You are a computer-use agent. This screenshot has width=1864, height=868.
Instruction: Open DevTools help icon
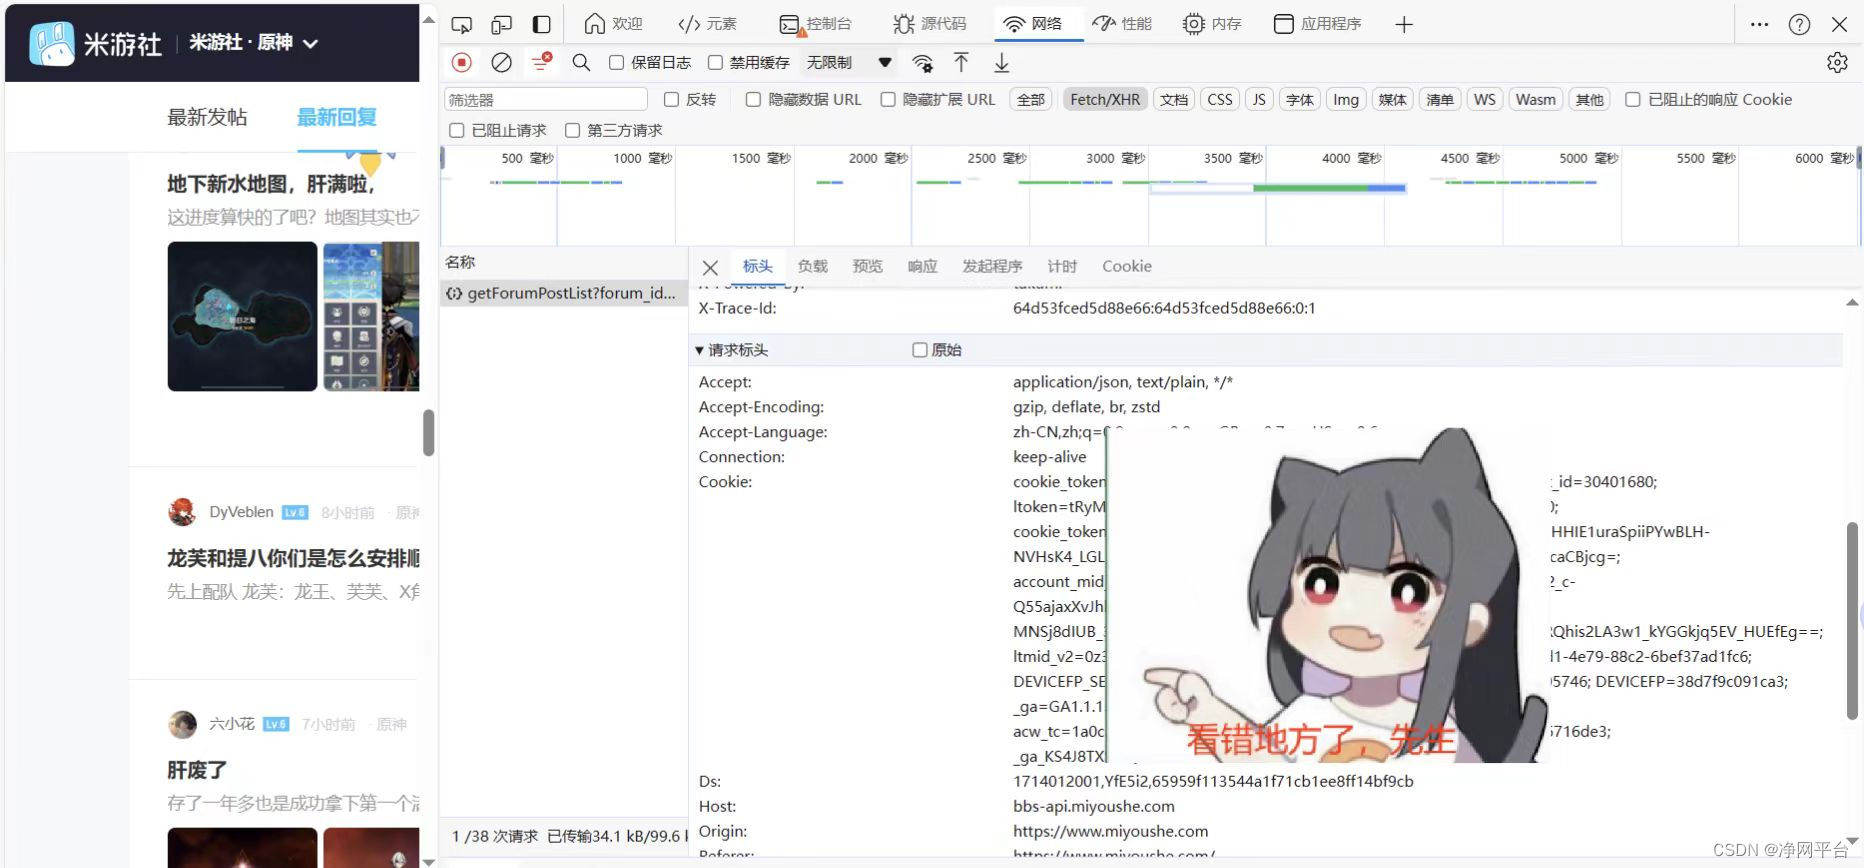(1799, 25)
